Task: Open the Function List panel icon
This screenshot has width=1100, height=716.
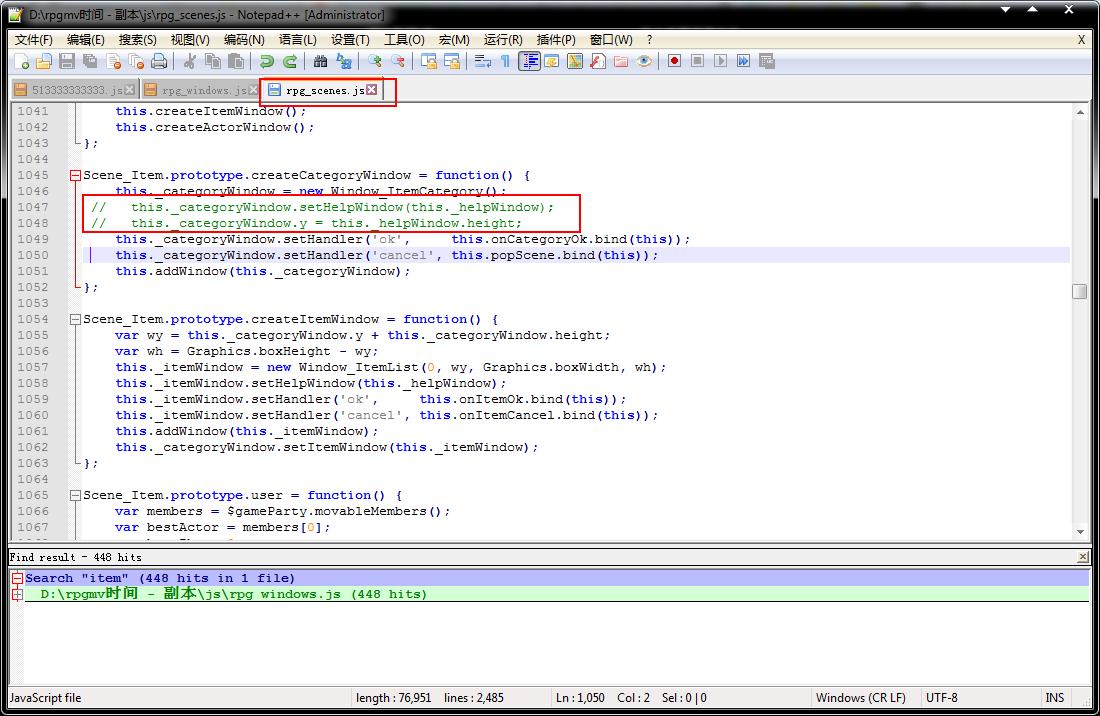Action: pos(598,62)
